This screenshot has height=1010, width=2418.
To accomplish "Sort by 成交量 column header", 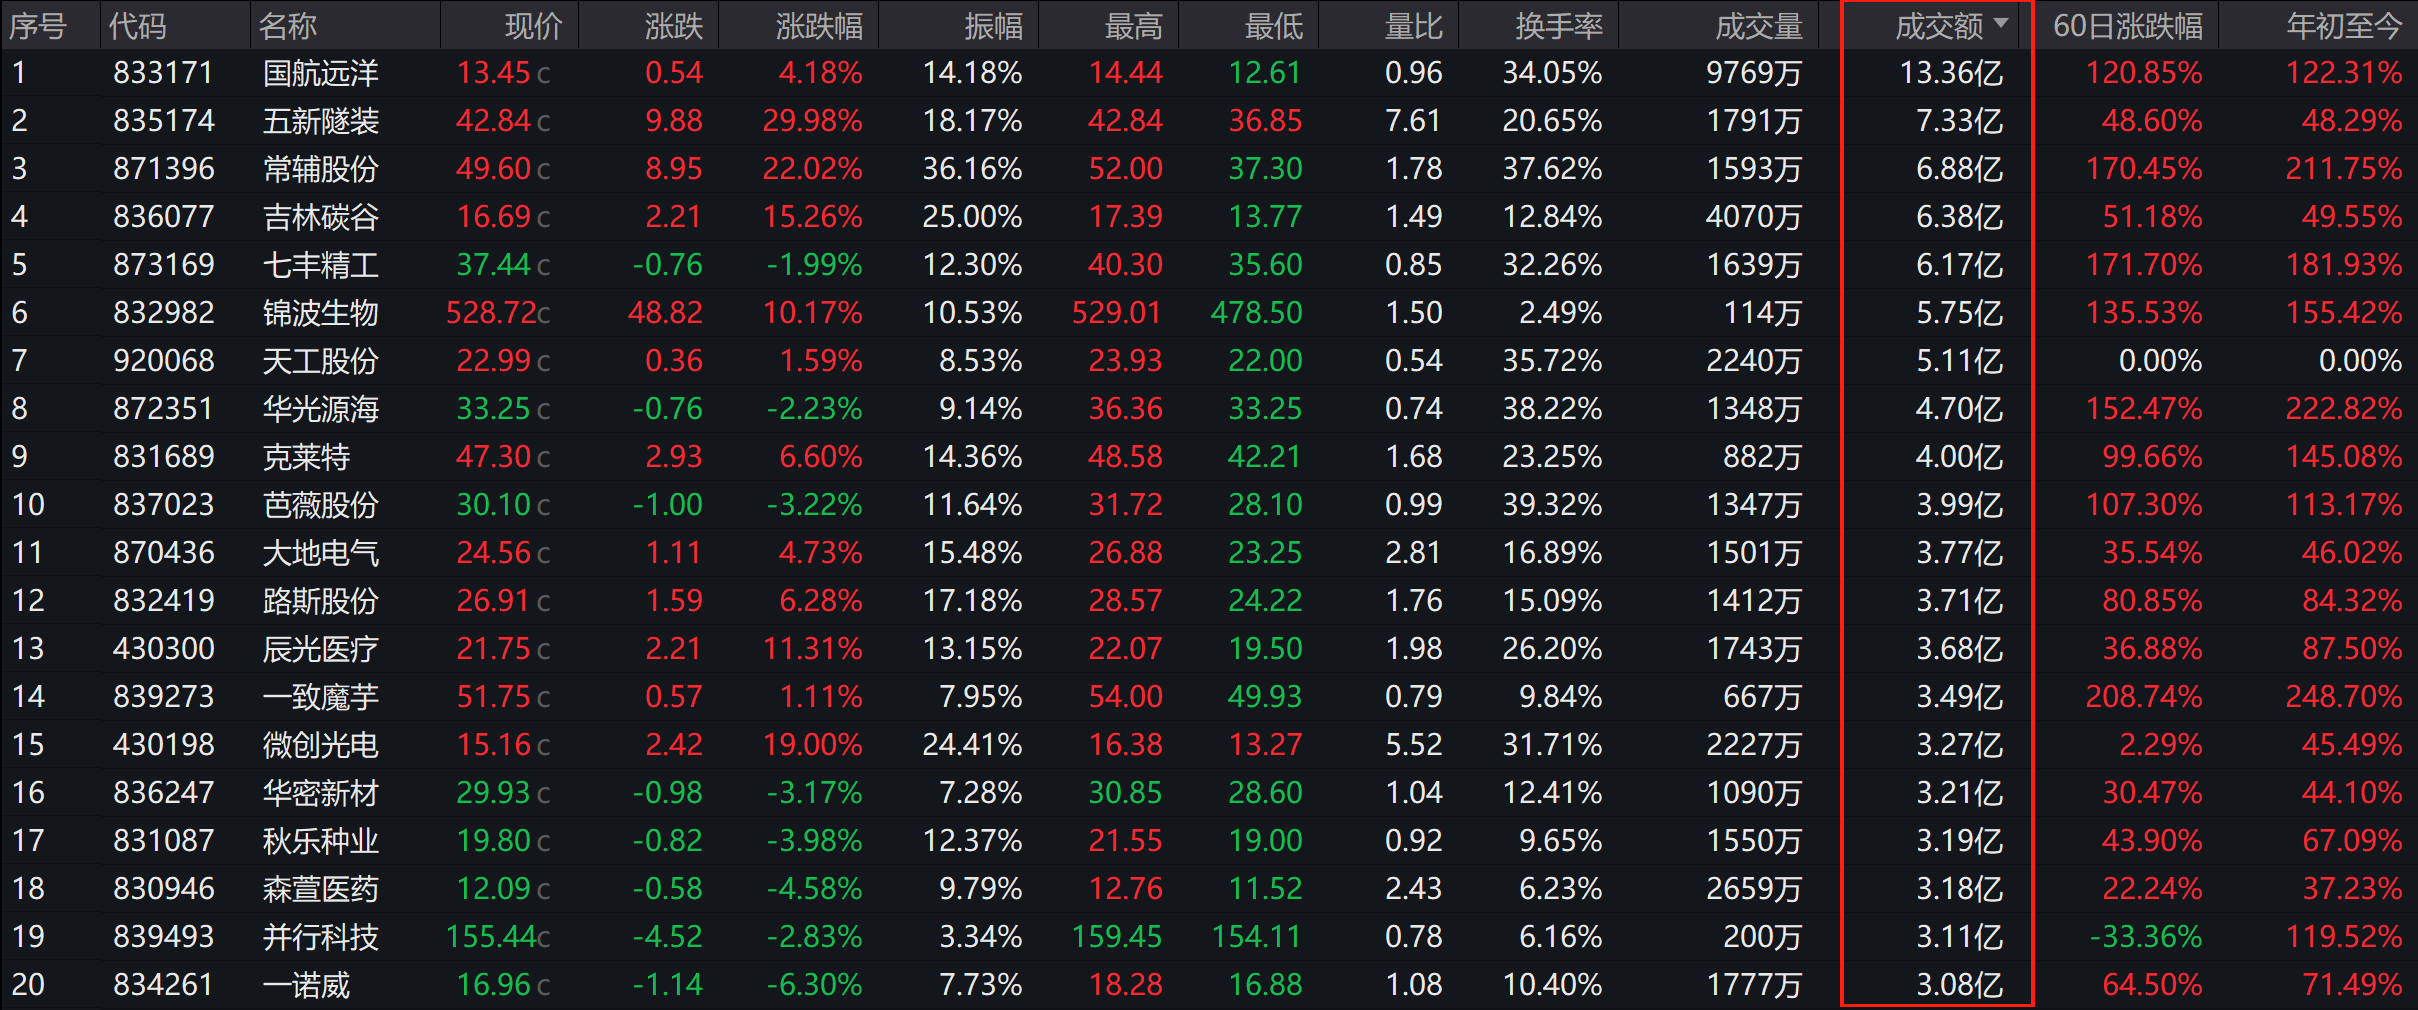I will 1760,26.
